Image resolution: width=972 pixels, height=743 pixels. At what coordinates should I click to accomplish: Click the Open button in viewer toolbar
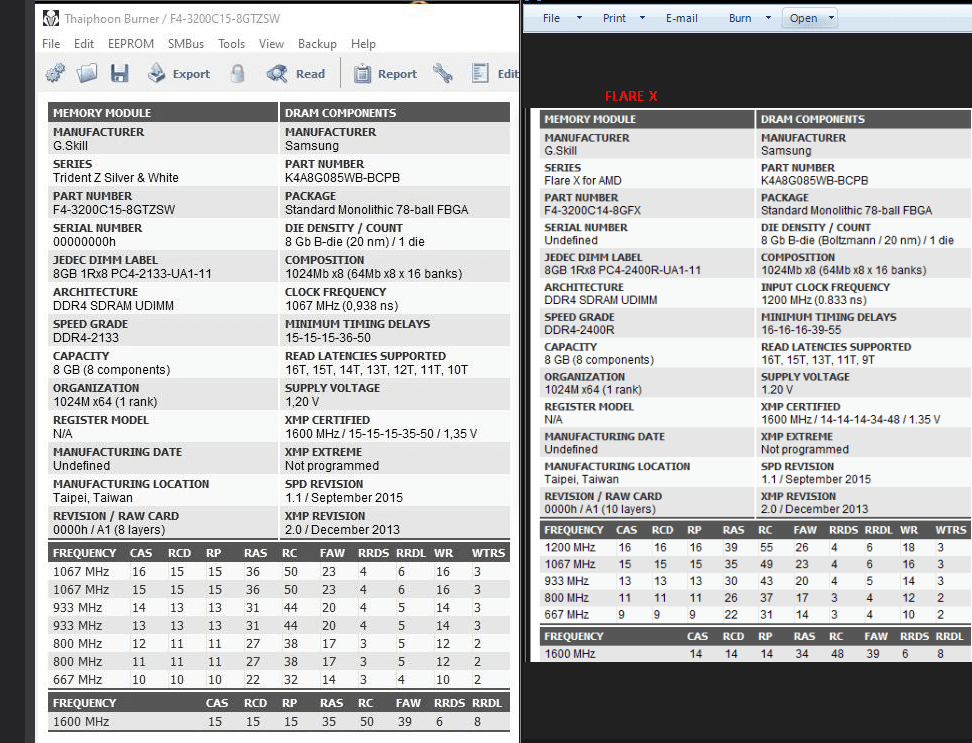pos(803,18)
